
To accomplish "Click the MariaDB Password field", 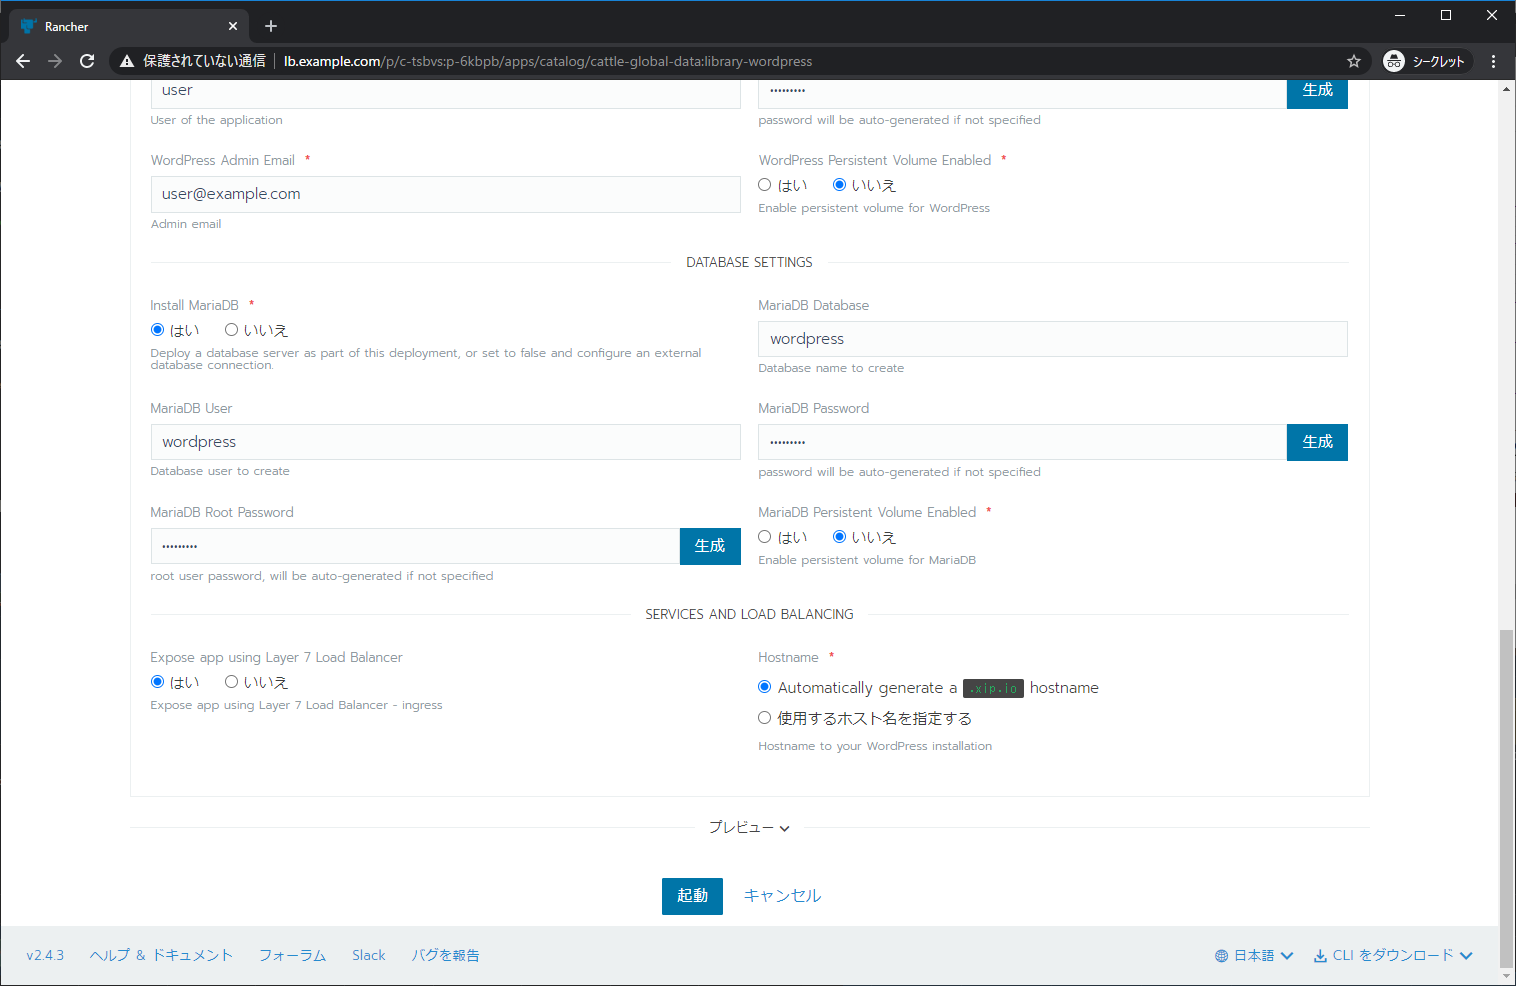I will 1022,442.
